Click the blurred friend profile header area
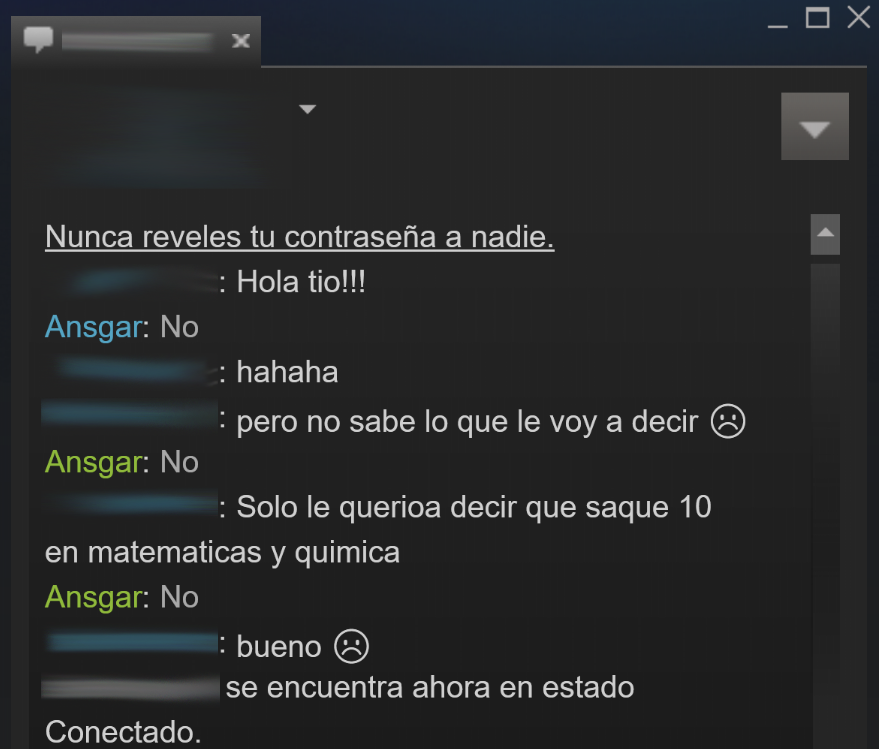Screen dimensions: 879x749 [x=163, y=135]
